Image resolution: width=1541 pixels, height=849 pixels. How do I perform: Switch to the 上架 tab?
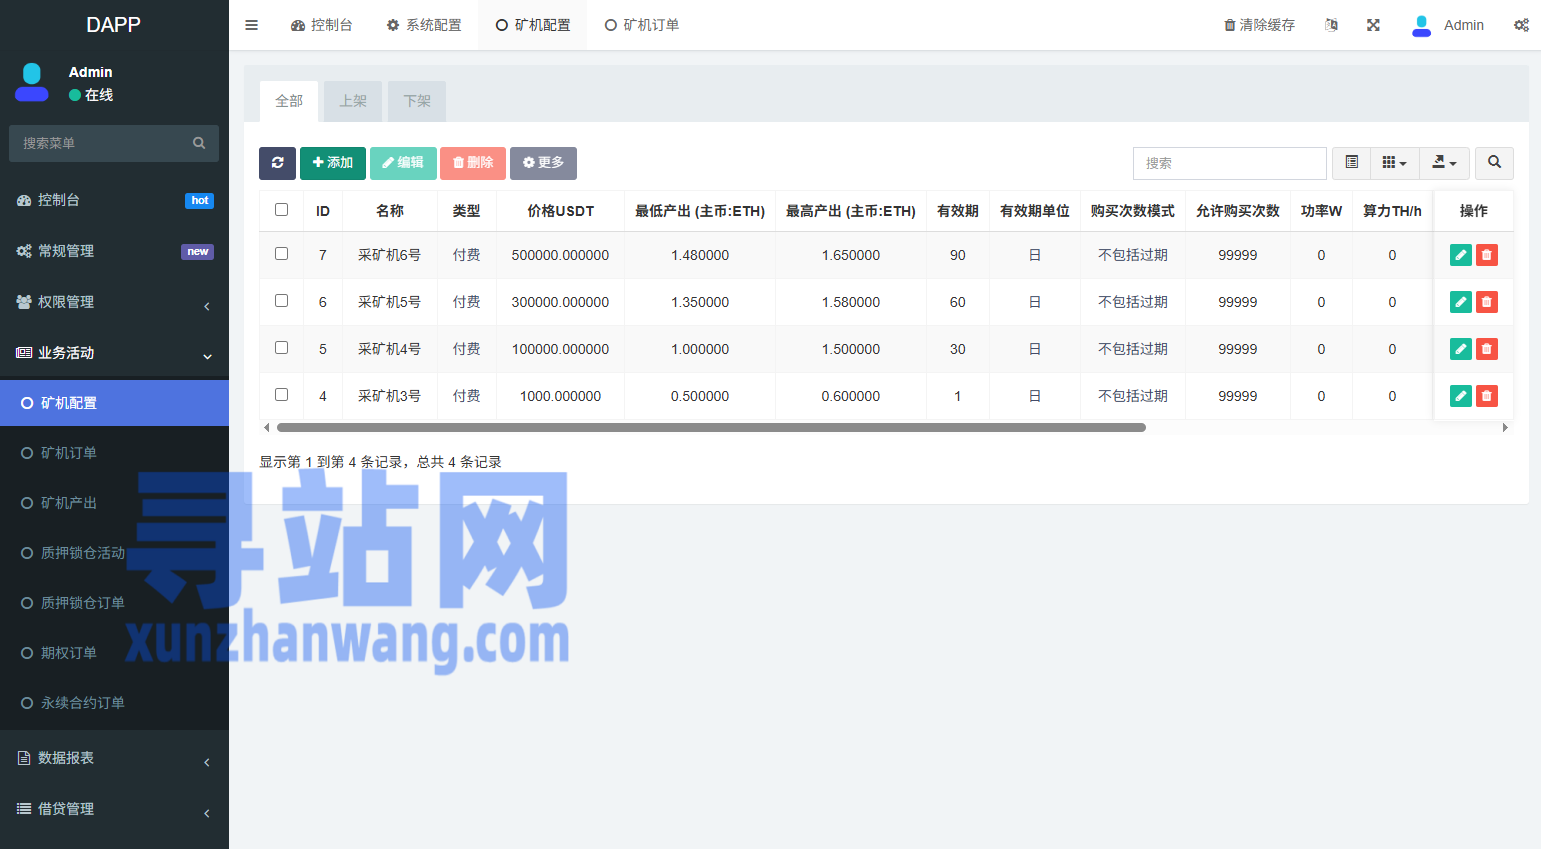pyautogui.click(x=353, y=101)
